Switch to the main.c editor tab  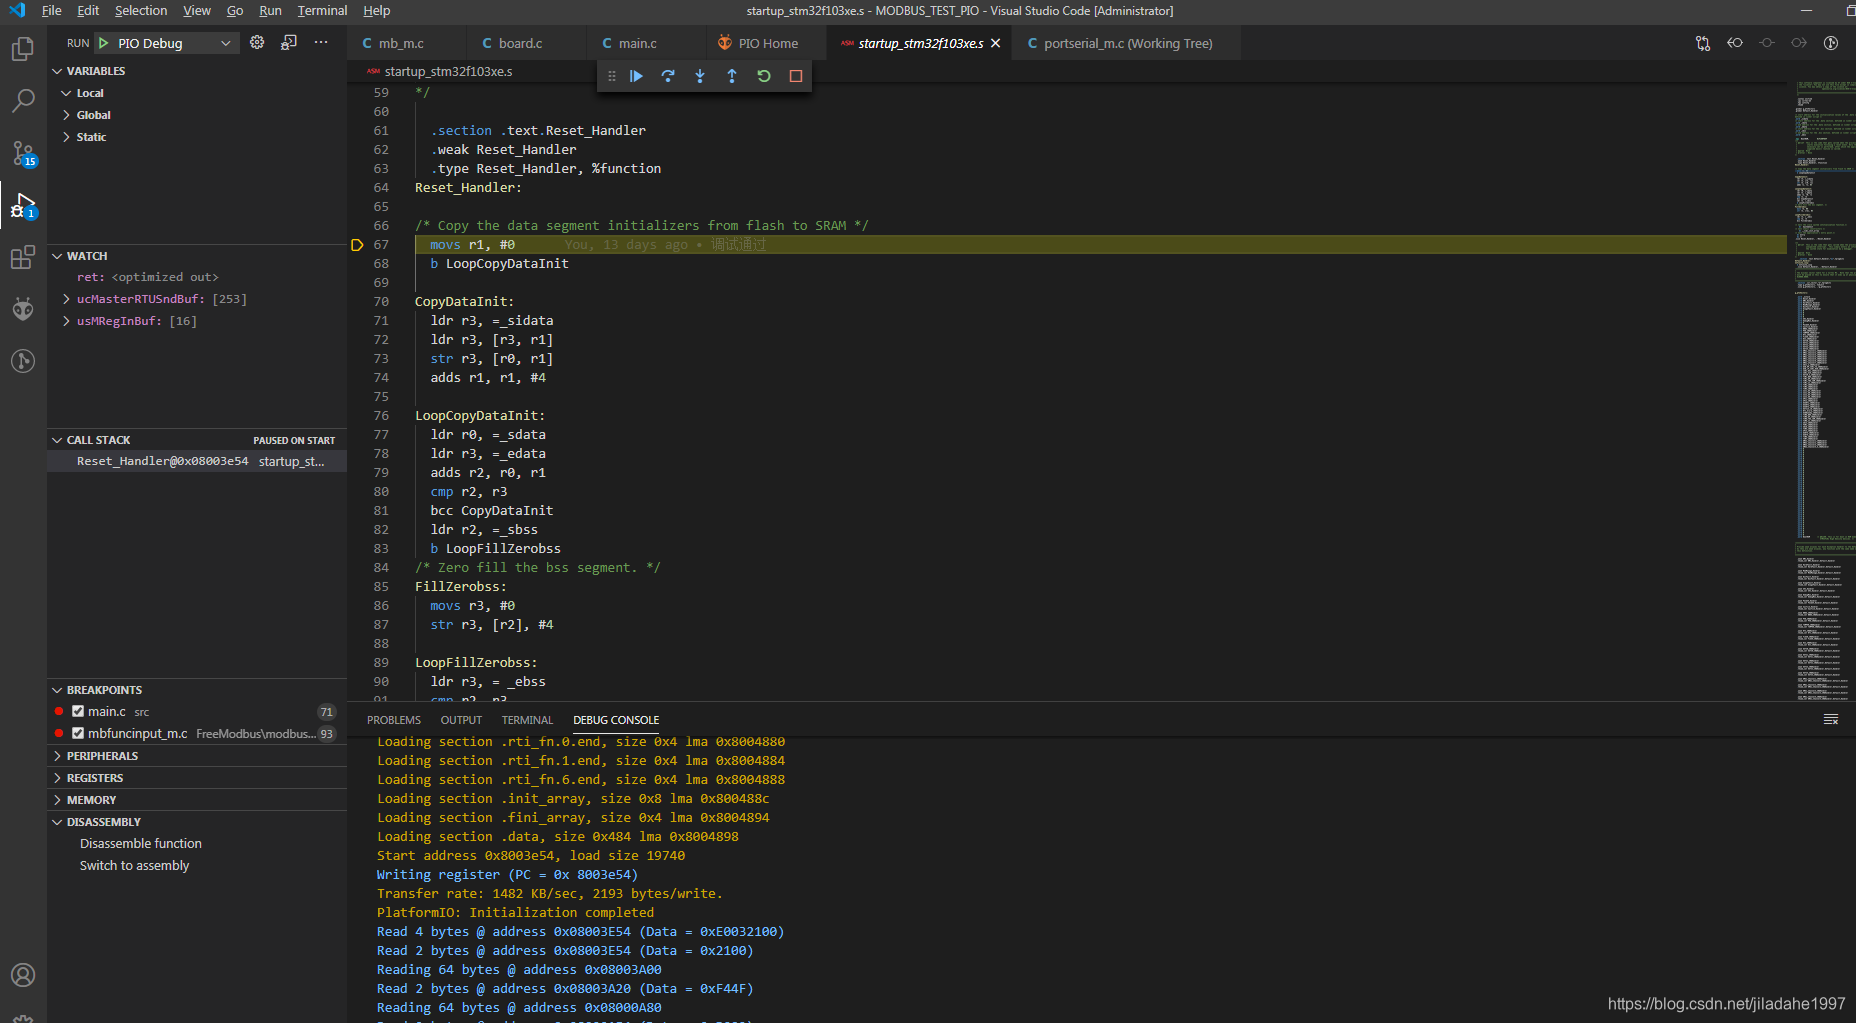pos(637,43)
